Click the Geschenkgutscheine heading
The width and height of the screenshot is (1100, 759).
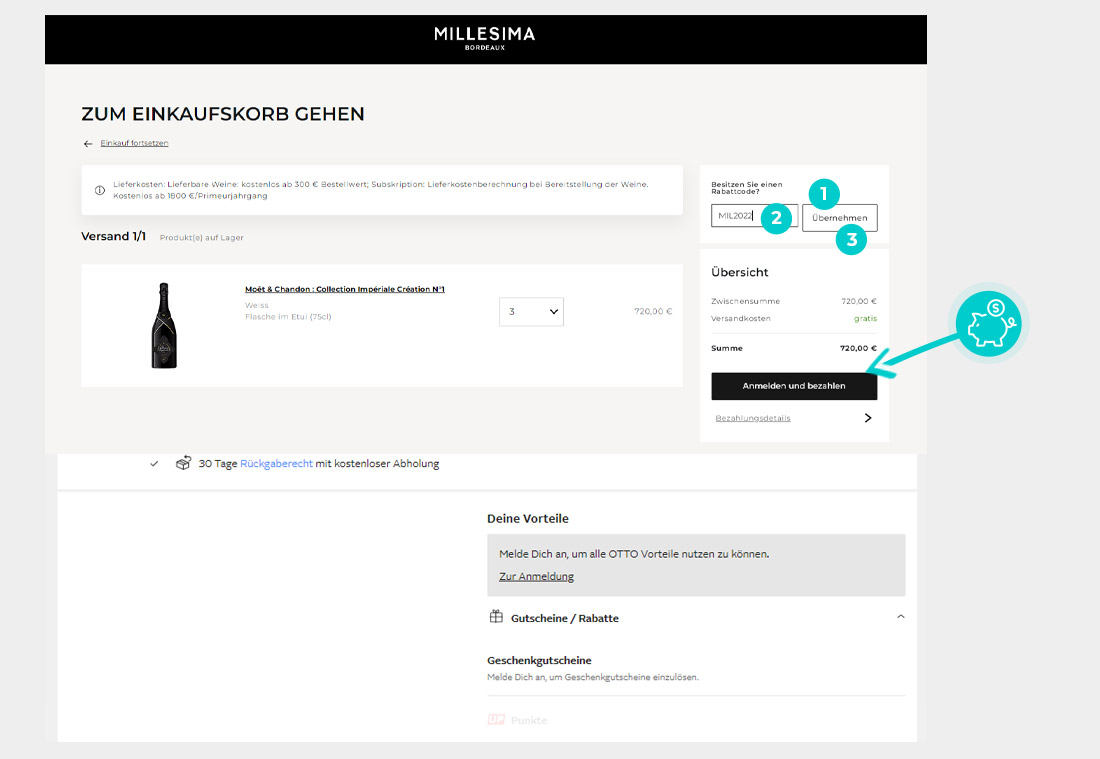[539, 660]
